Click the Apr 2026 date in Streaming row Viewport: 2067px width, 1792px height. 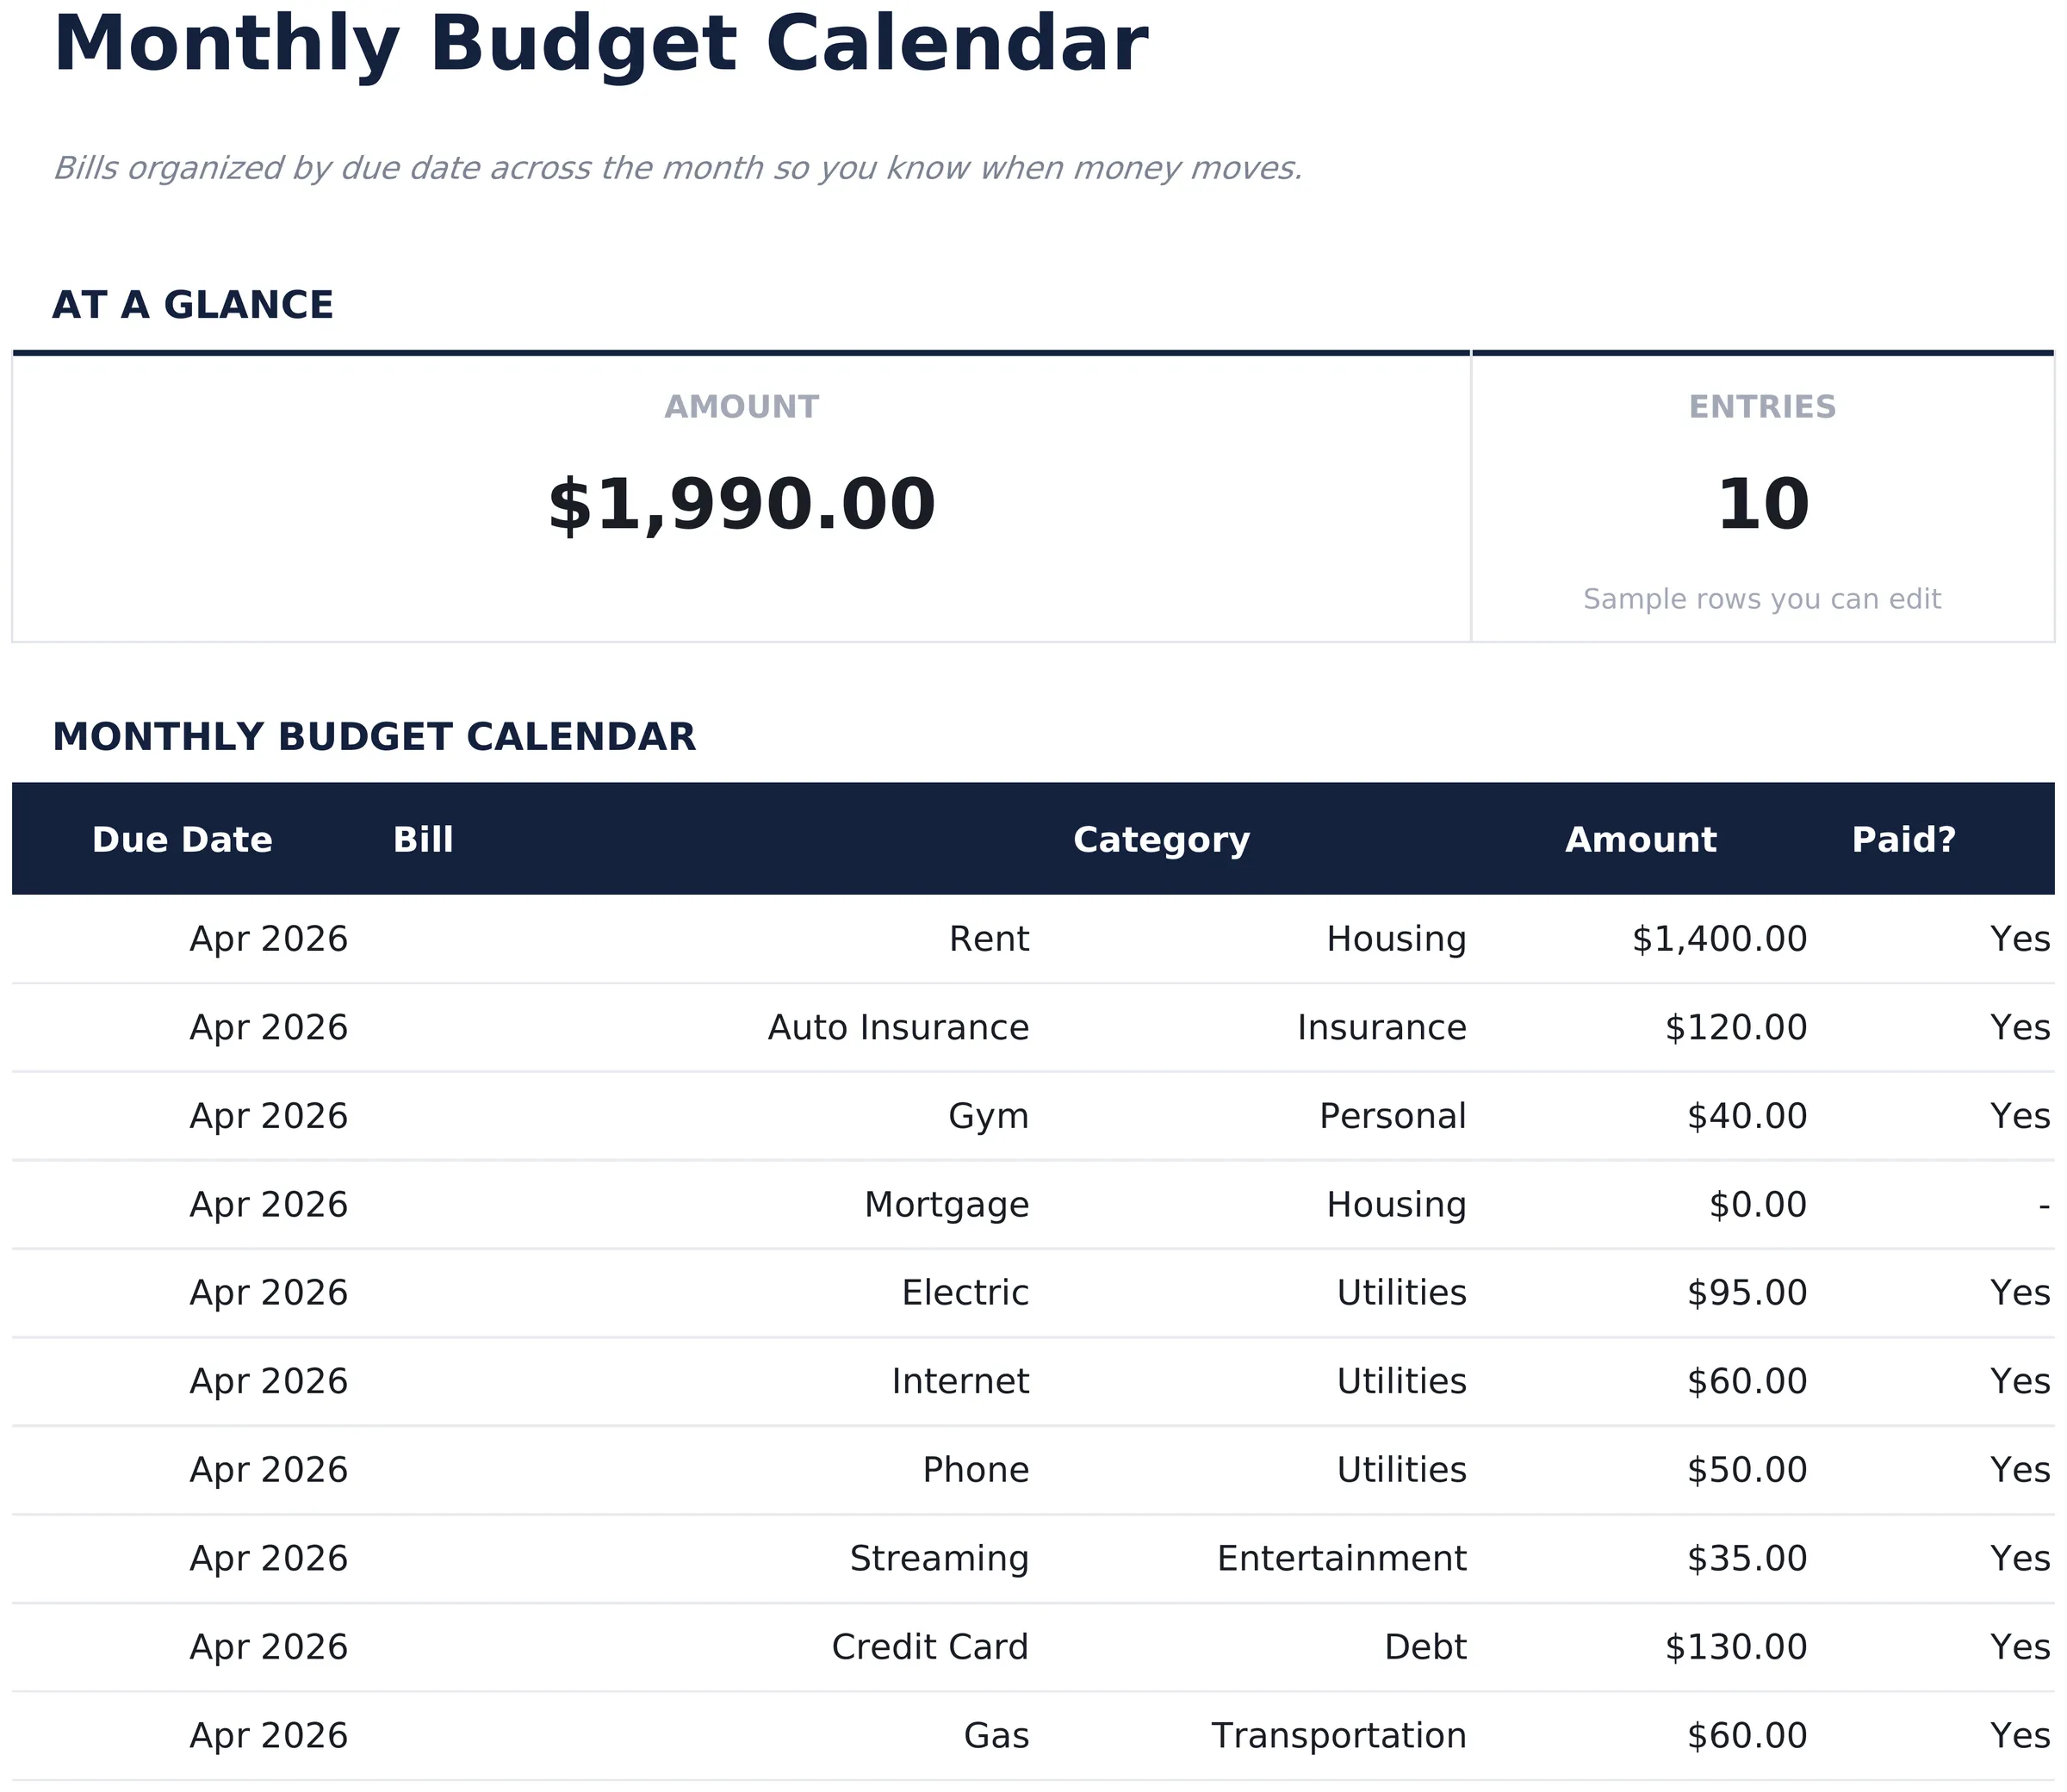pyautogui.click(x=269, y=1559)
